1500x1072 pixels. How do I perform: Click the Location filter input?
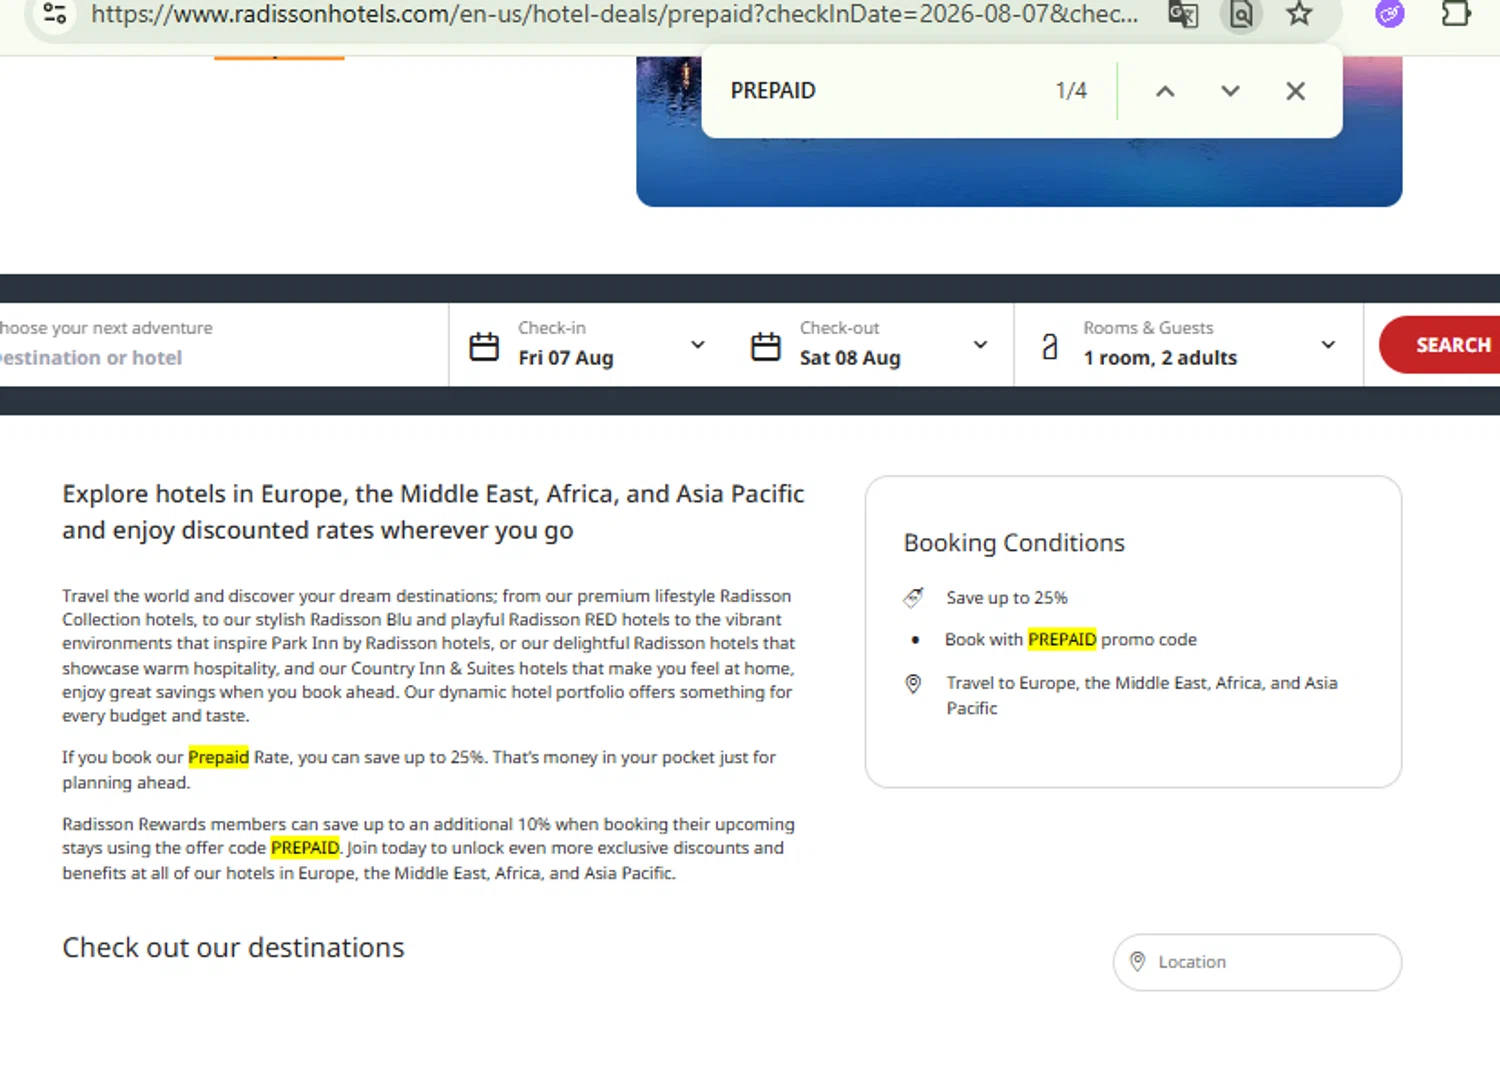pyautogui.click(x=1257, y=962)
